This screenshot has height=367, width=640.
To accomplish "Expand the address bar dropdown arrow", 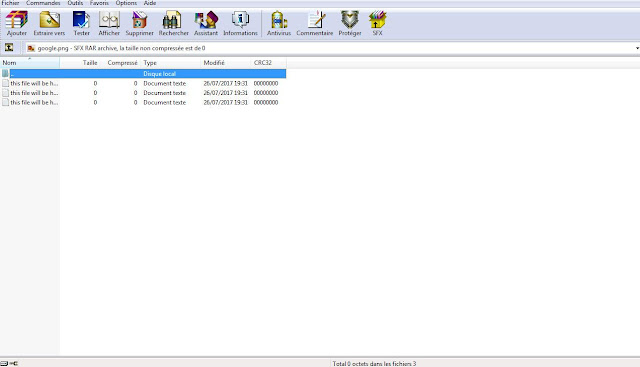I will 637,48.
